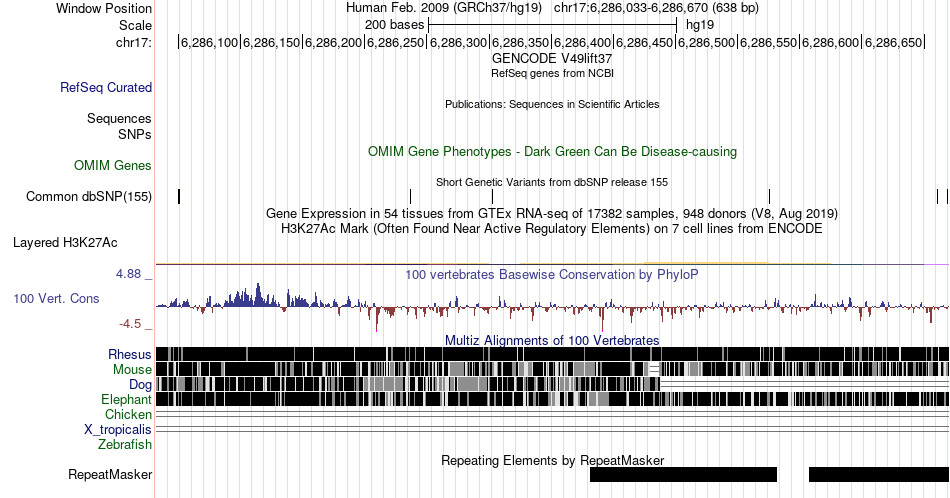Open the OMIM Genes track label
Image resolution: width=950 pixels, height=498 pixels.
click(x=112, y=165)
